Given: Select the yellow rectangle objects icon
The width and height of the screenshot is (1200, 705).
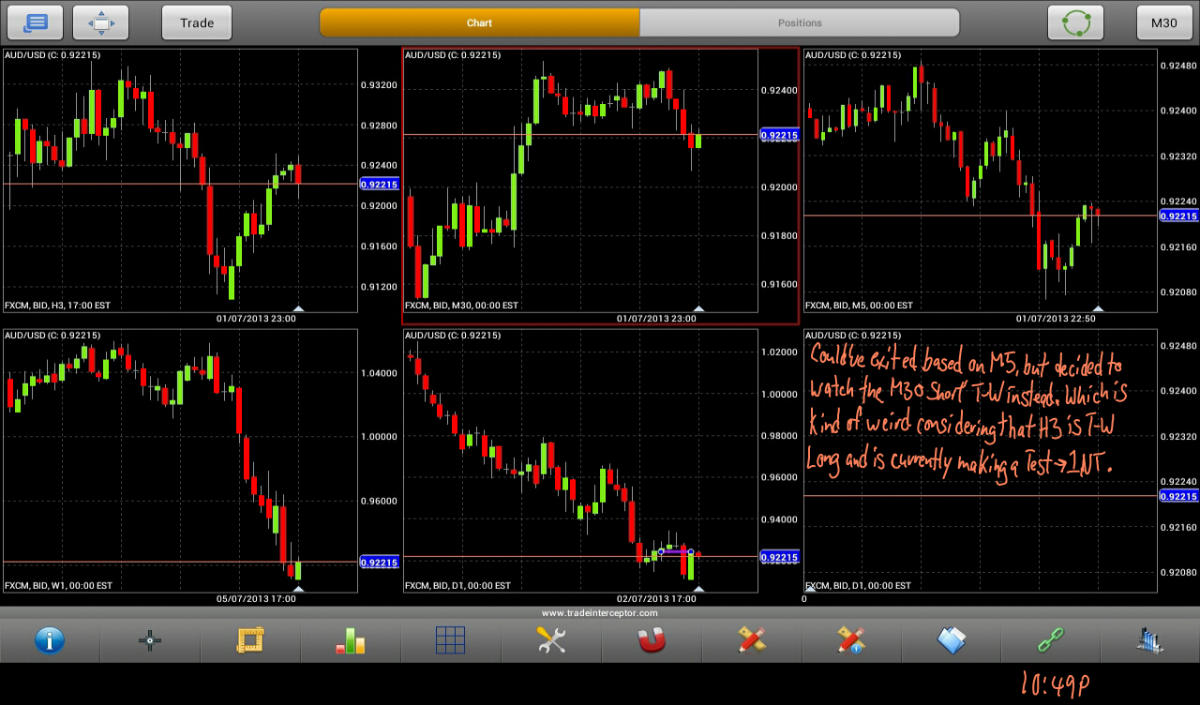Looking at the screenshot, I should coord(250,640).
